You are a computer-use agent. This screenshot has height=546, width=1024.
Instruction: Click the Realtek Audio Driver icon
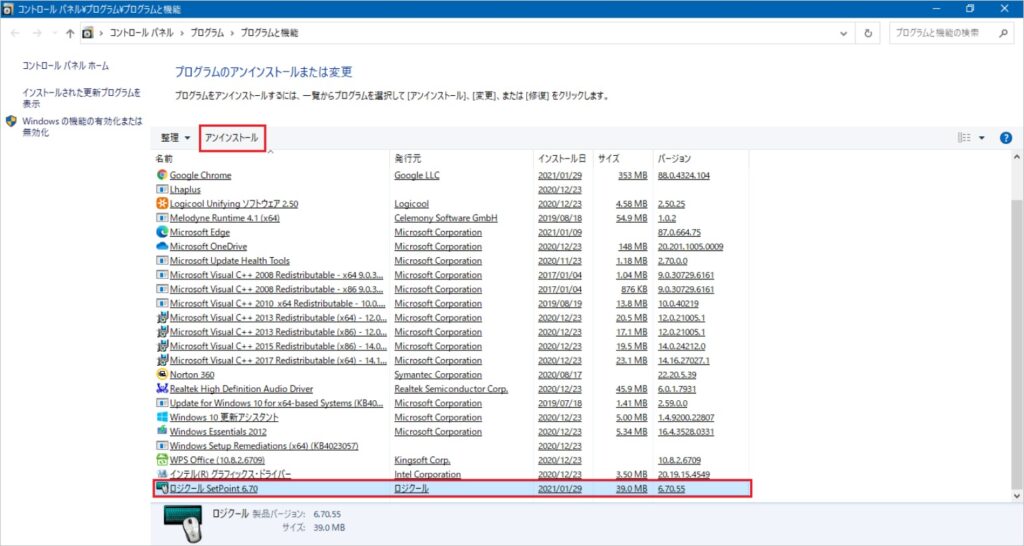[x=162, y=389]
